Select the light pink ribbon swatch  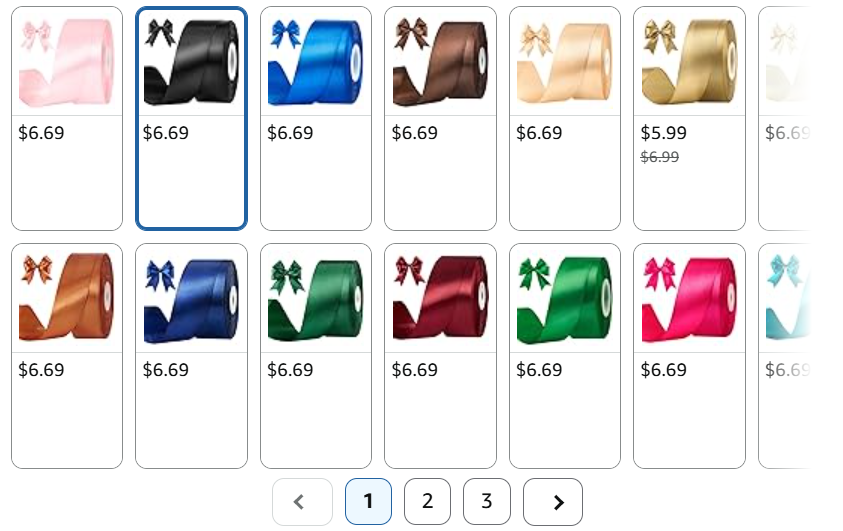click(x=67, y=118)
